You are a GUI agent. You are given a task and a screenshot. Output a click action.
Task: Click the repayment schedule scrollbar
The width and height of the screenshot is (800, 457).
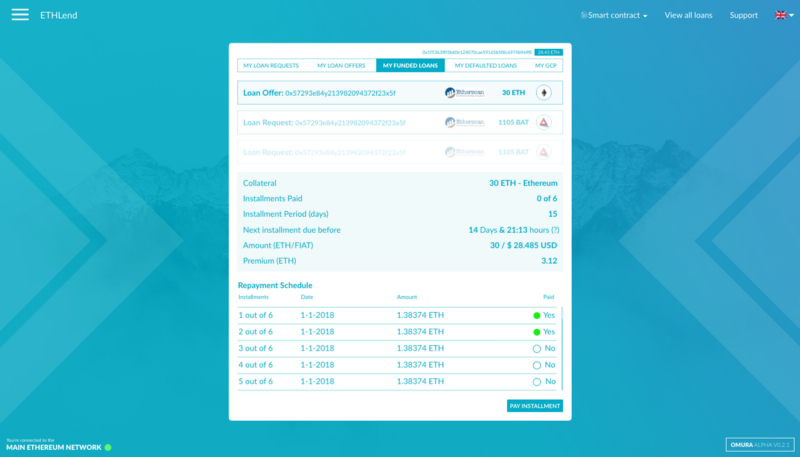point(562,348)
